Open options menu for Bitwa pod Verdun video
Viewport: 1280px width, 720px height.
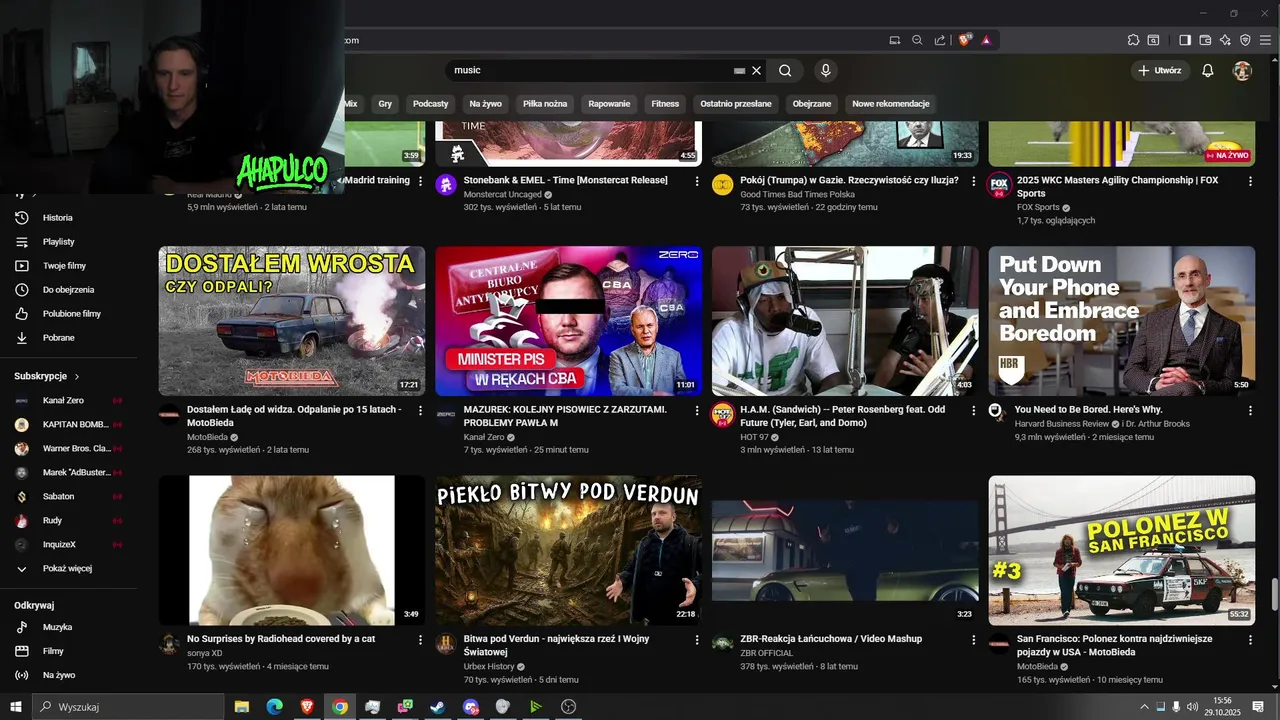point(697,639)
